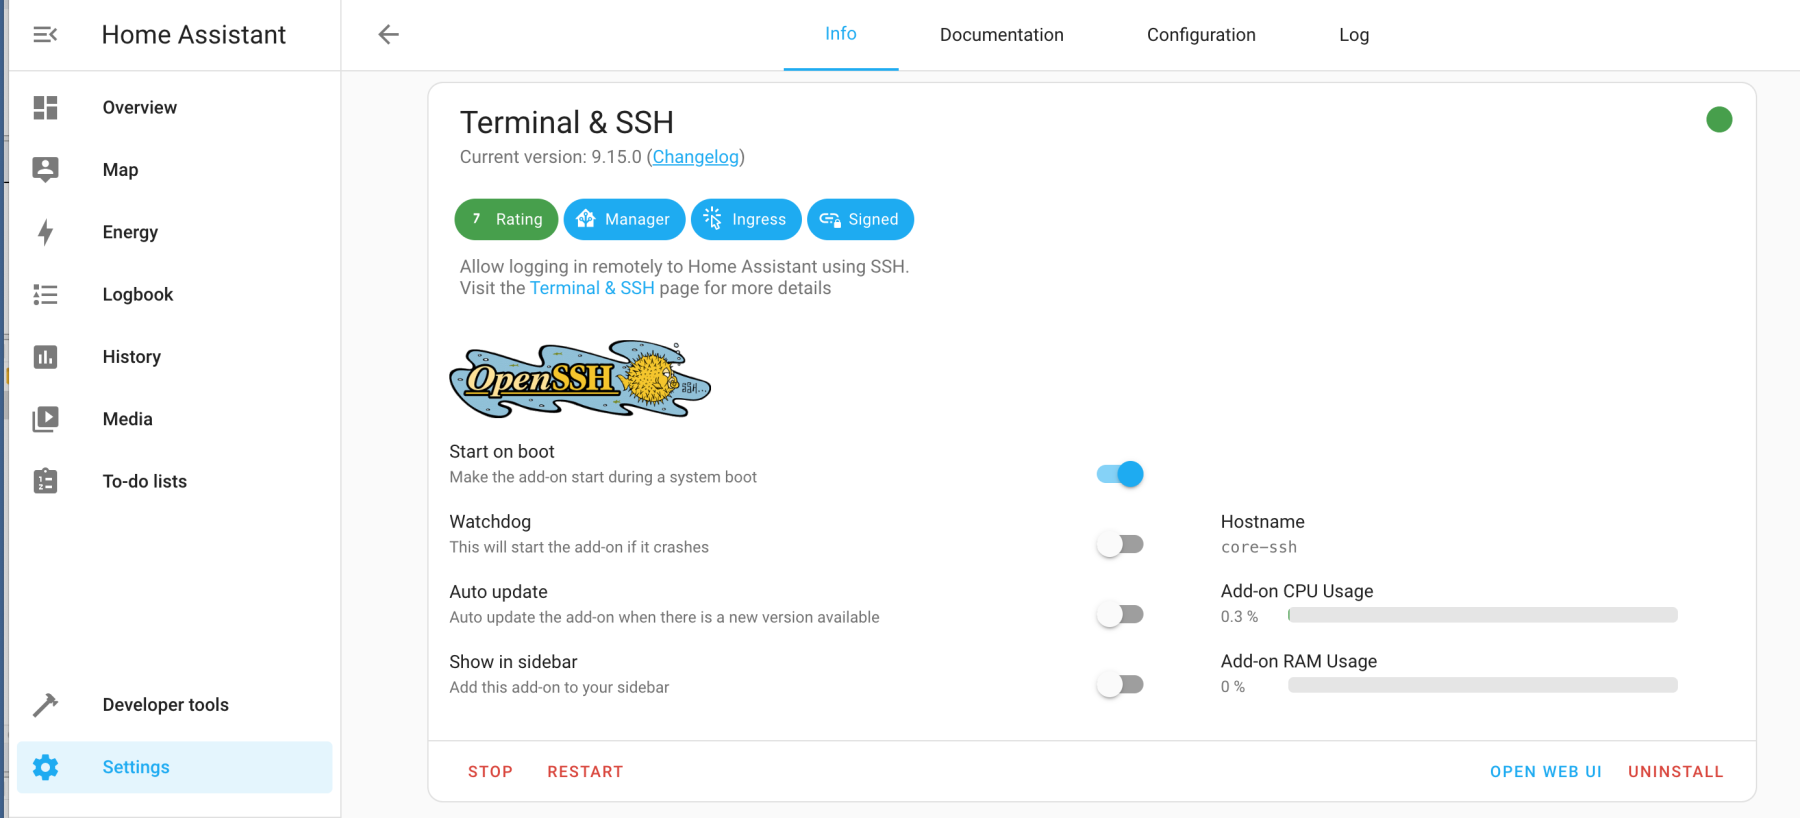Click the rating number 7 badge
The width and height of the screenshot is (1800, 818).
coord(477,219)
